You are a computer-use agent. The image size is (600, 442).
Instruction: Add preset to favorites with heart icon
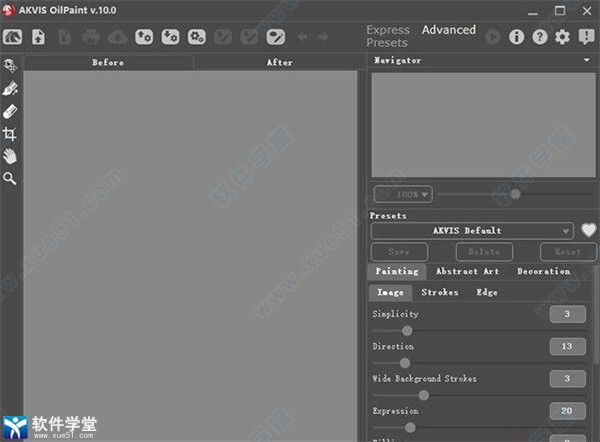[589, 230]
